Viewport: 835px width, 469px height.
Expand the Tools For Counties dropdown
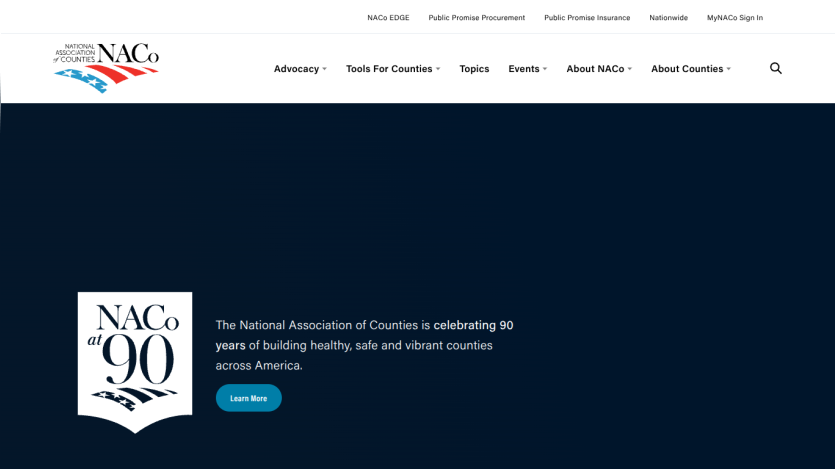(393, 69)
